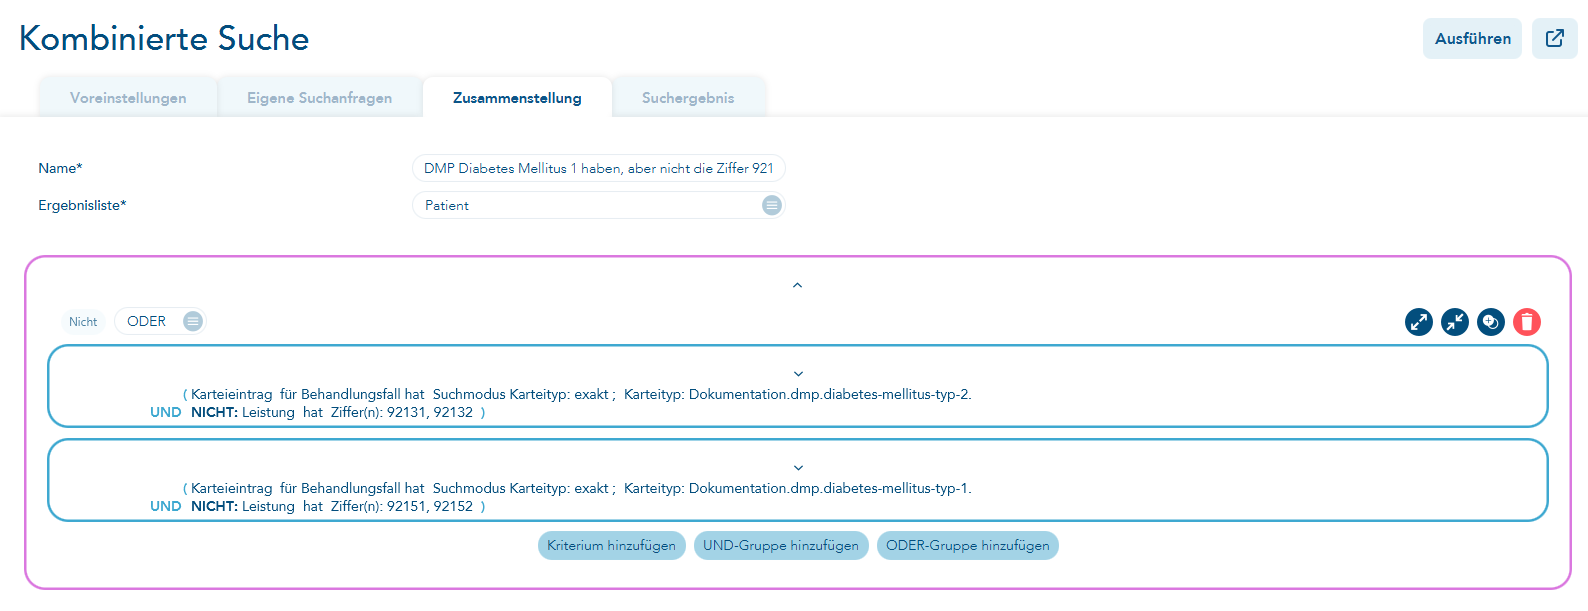Click the Ergebnisliste list icon
1588x611 pixels.
(771, 205)
